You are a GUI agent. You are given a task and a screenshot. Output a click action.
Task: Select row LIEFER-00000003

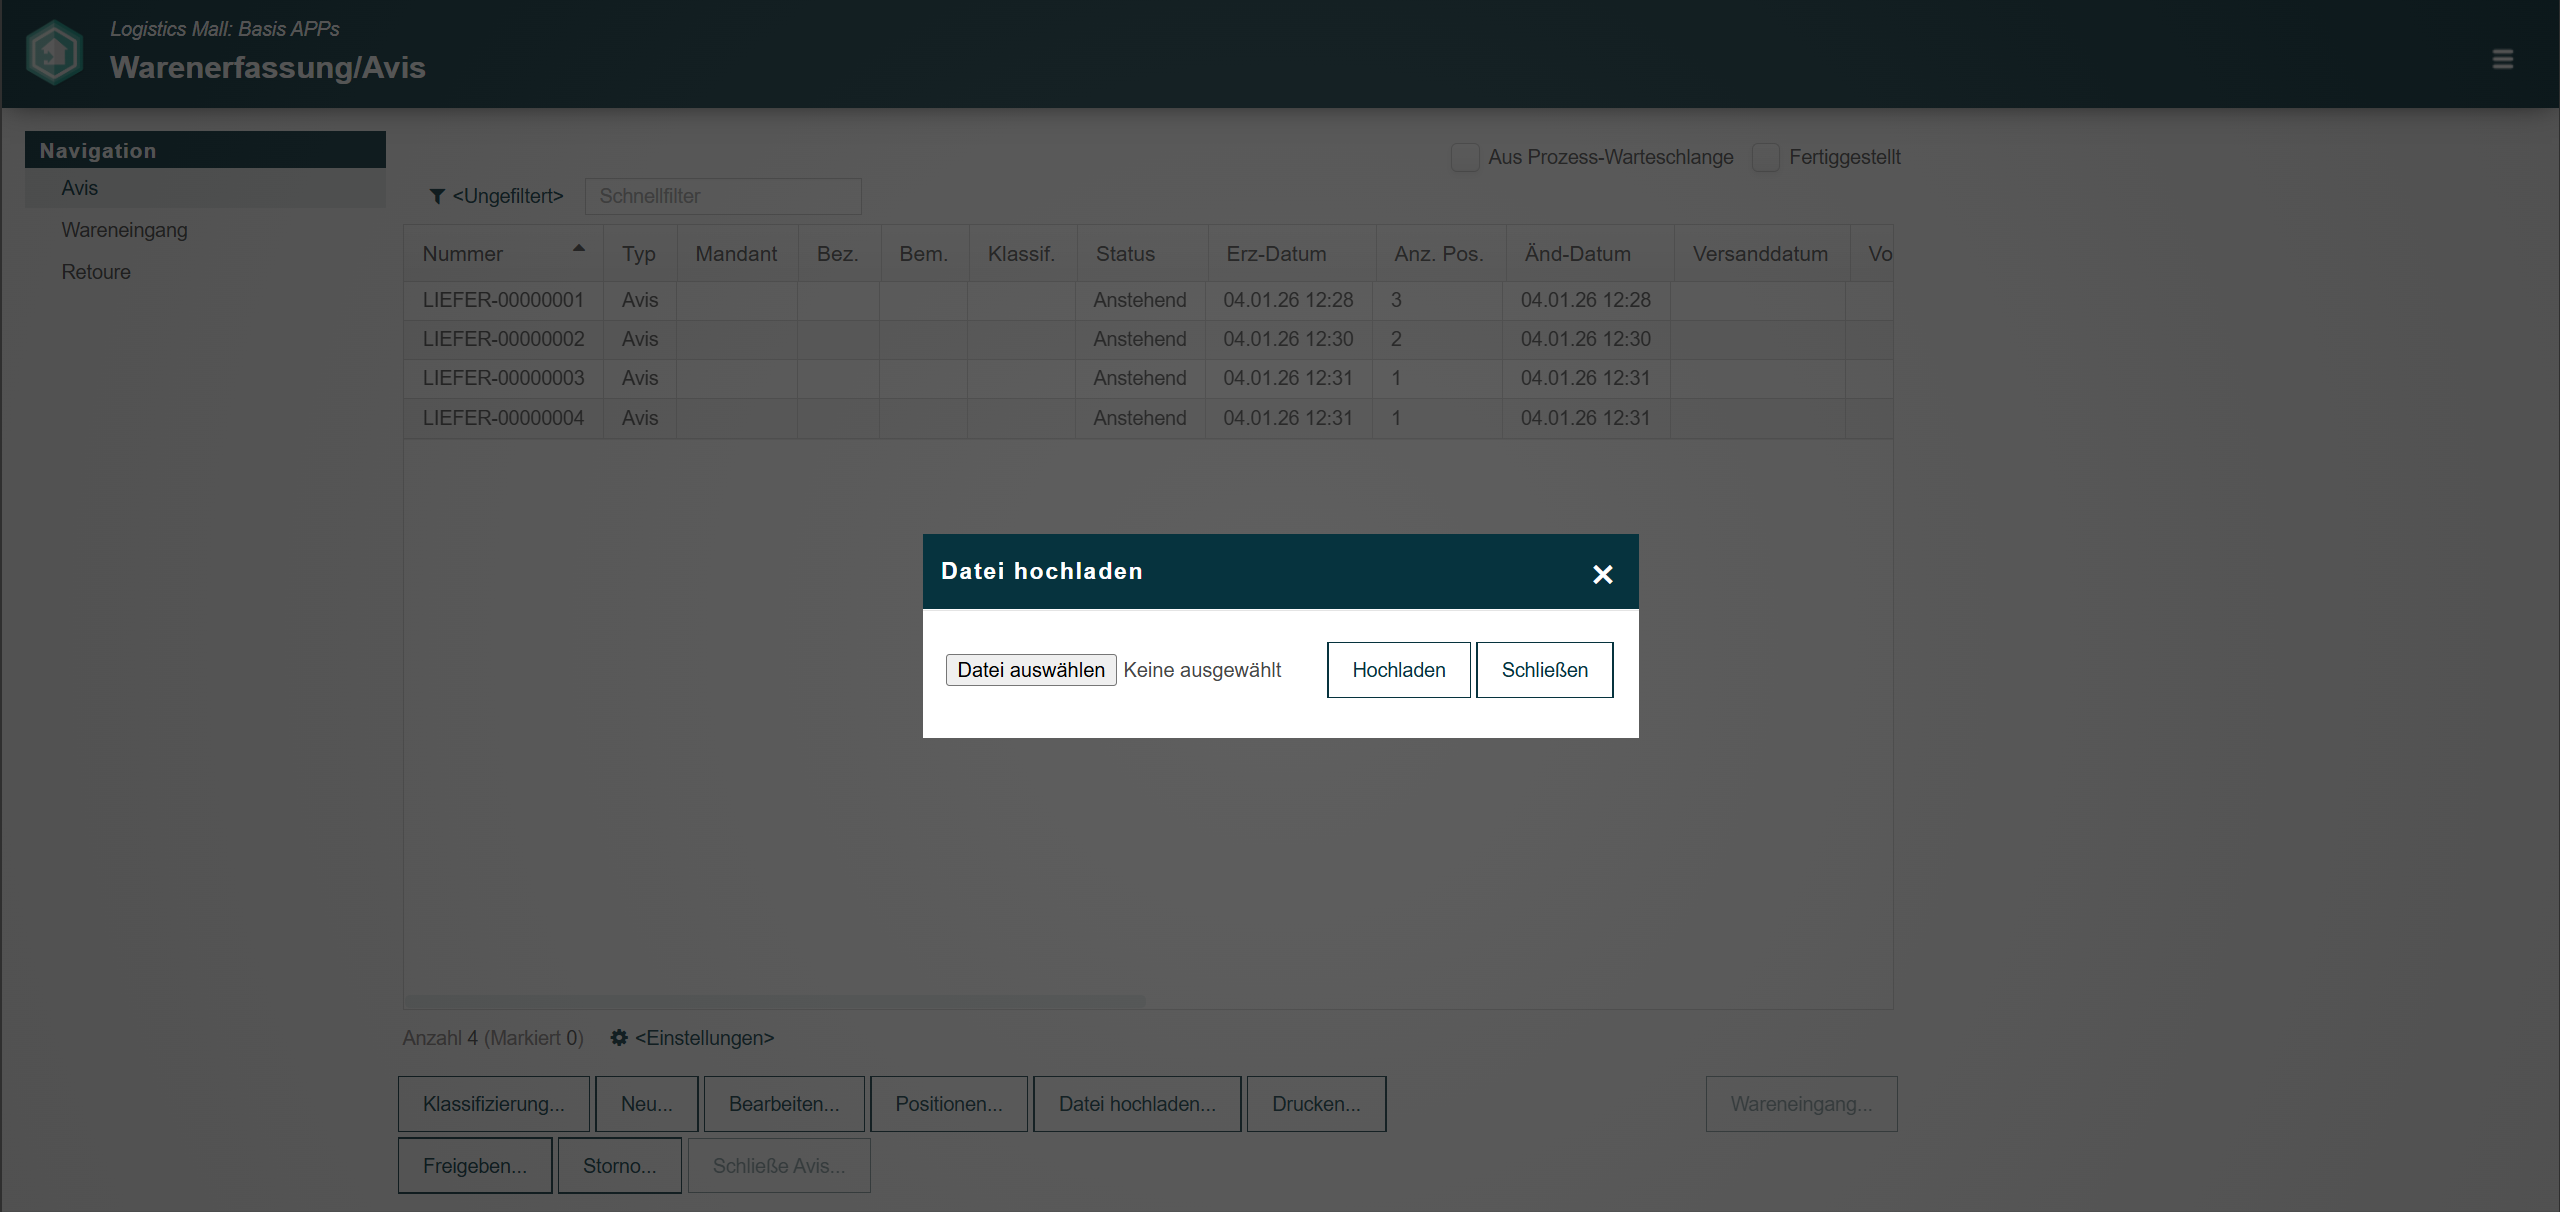pyautogui.click(x=503, y=378)
